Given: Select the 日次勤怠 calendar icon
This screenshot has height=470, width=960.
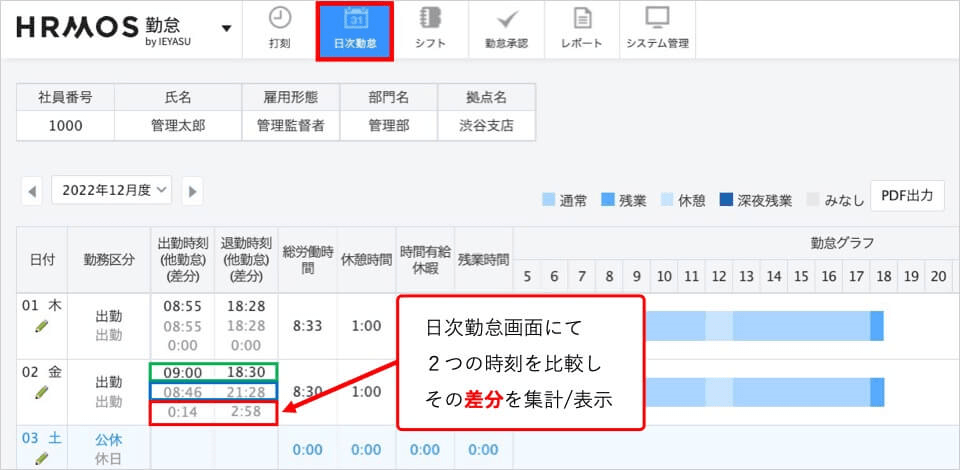Looking at the screenshot, I should coord(354,19).
